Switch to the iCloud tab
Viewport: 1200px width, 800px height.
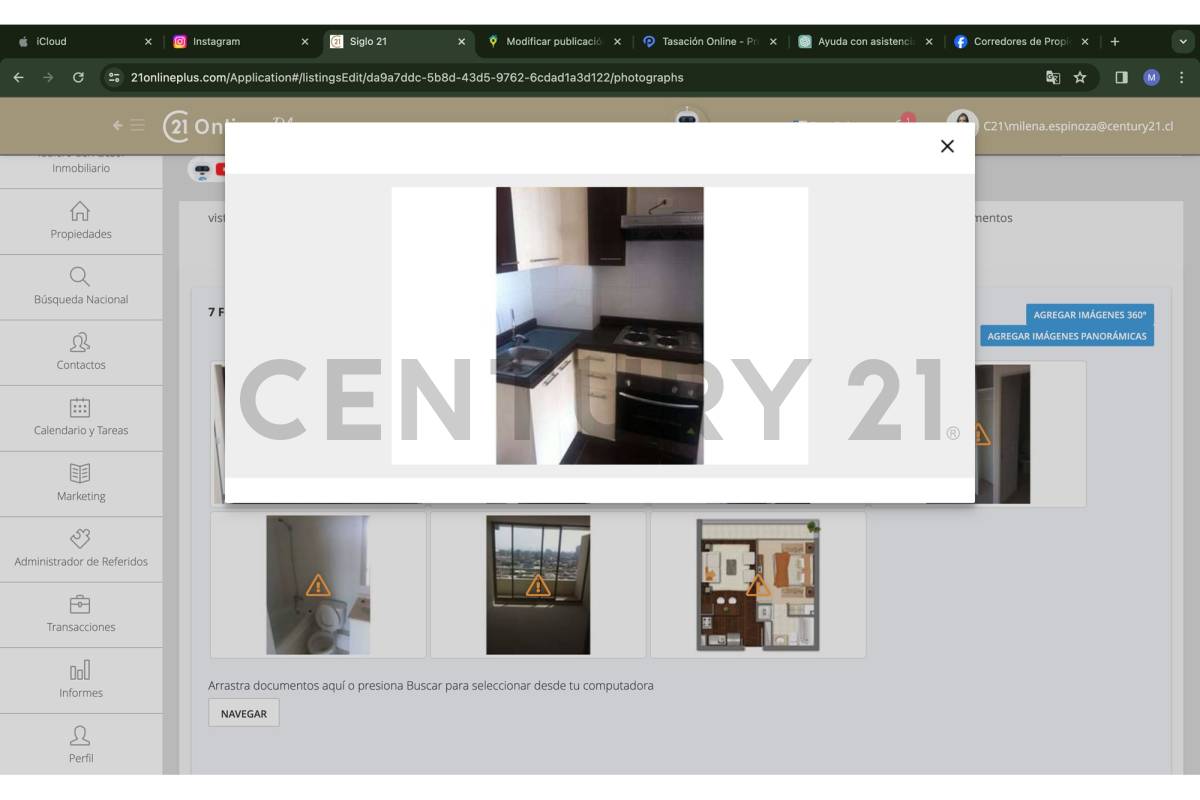84,42
